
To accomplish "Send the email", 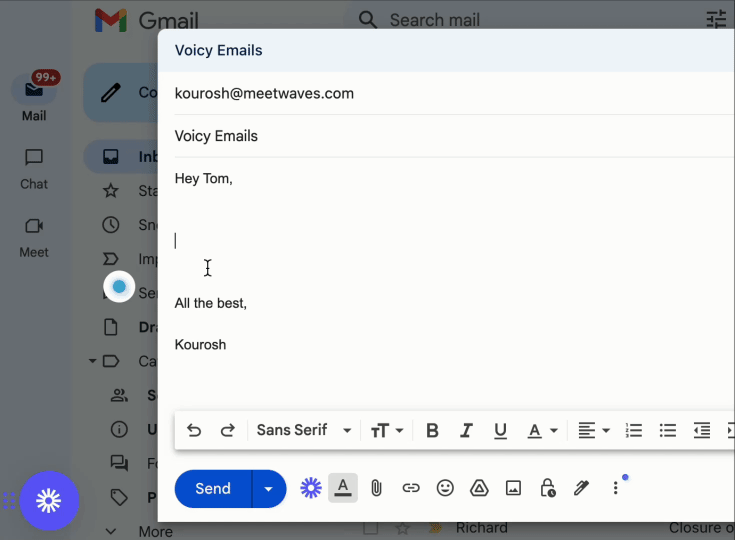I will coord(213,488).
